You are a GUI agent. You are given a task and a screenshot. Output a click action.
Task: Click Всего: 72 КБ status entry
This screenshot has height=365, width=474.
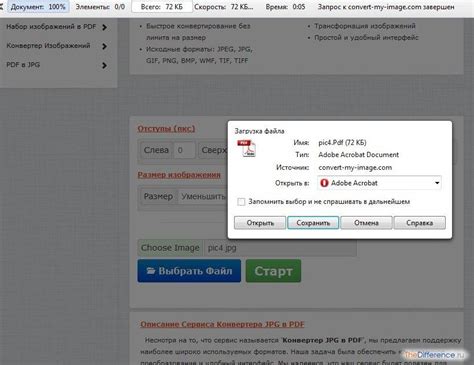coord(162,7)
